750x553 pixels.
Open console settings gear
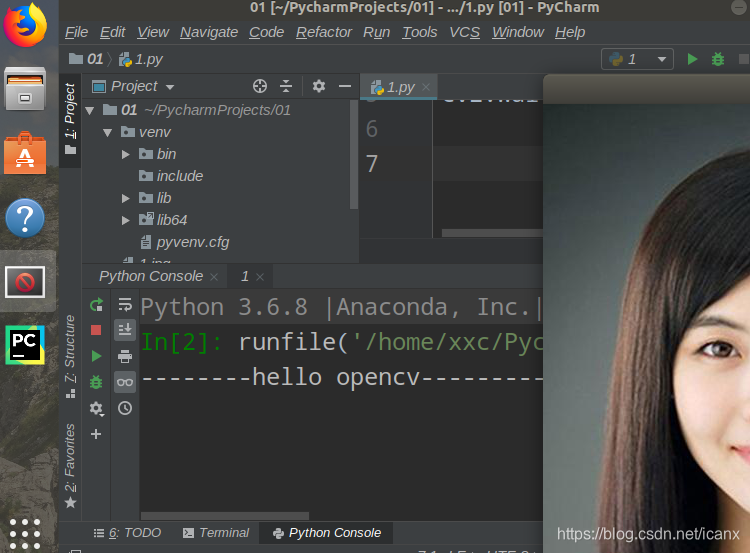96,408
